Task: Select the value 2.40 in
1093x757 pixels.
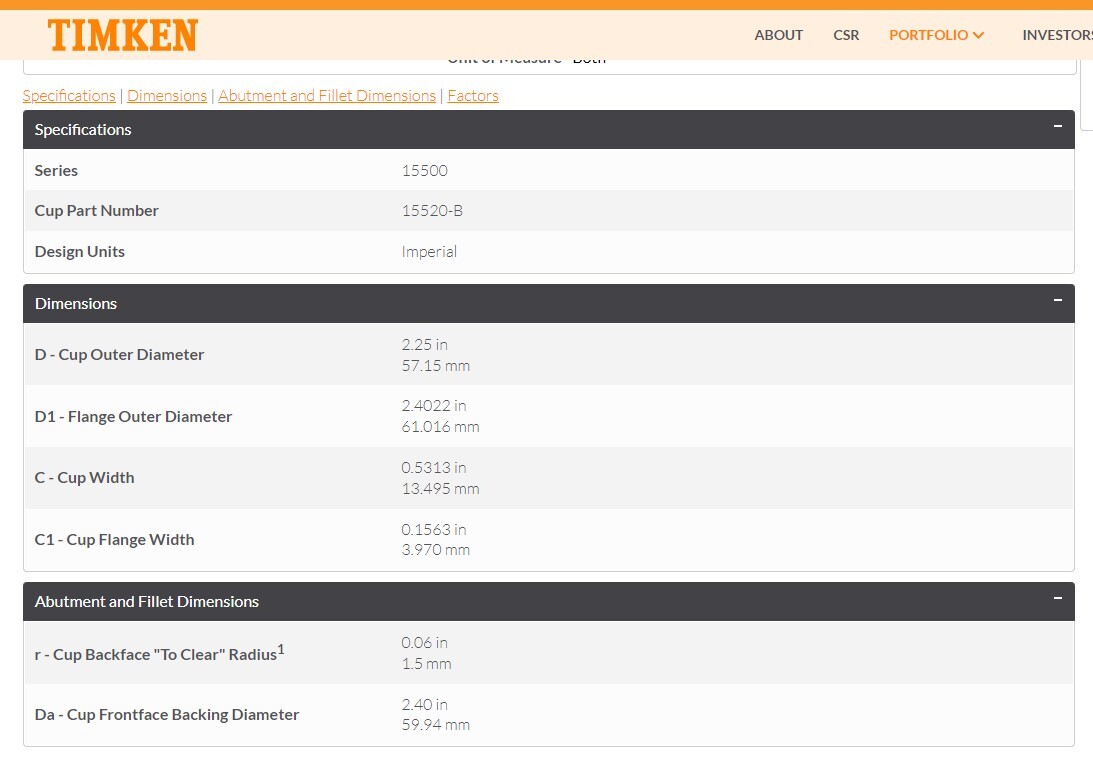Action: pos(425,705)
